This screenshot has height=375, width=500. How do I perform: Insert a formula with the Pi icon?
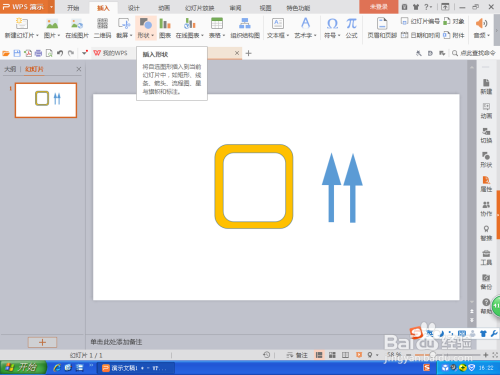pyautogui.click(x=351, y=24)
